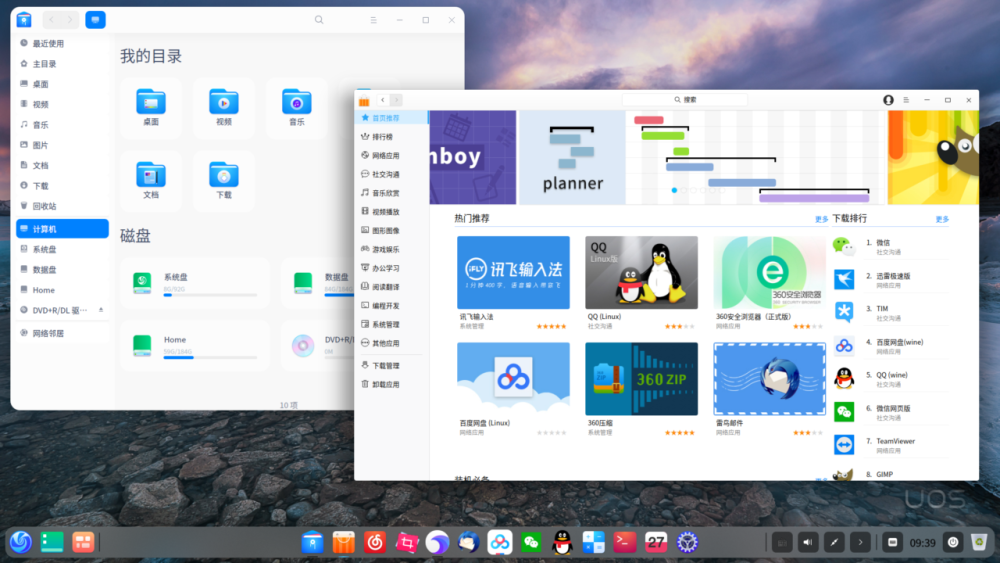
Task: Open 网络应用 category in app store
Action: tap(385, 156)
